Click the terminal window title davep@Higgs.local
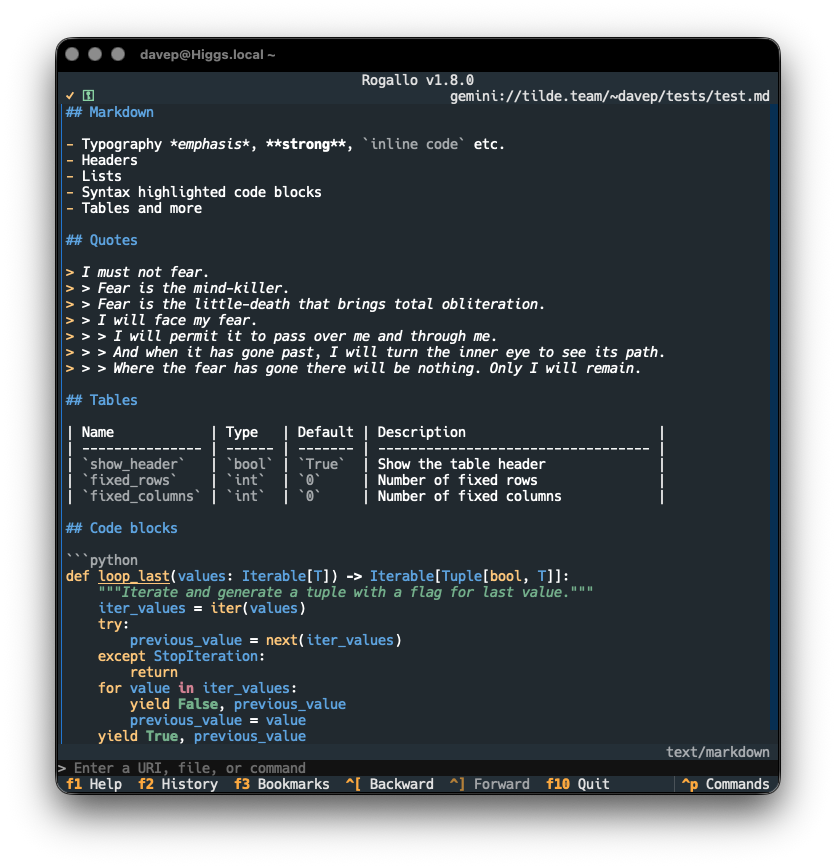Screen dimensions: 836x868 [207, 55]
